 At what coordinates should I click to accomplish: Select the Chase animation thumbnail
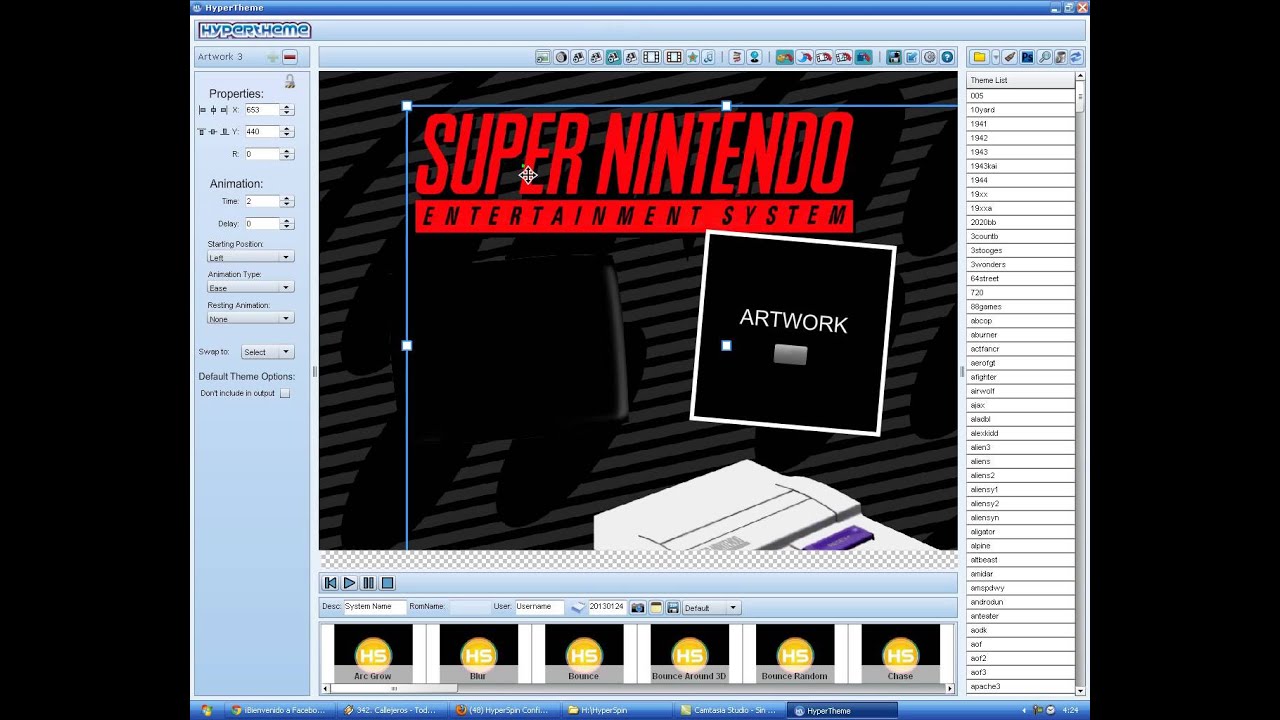[900, 653]
